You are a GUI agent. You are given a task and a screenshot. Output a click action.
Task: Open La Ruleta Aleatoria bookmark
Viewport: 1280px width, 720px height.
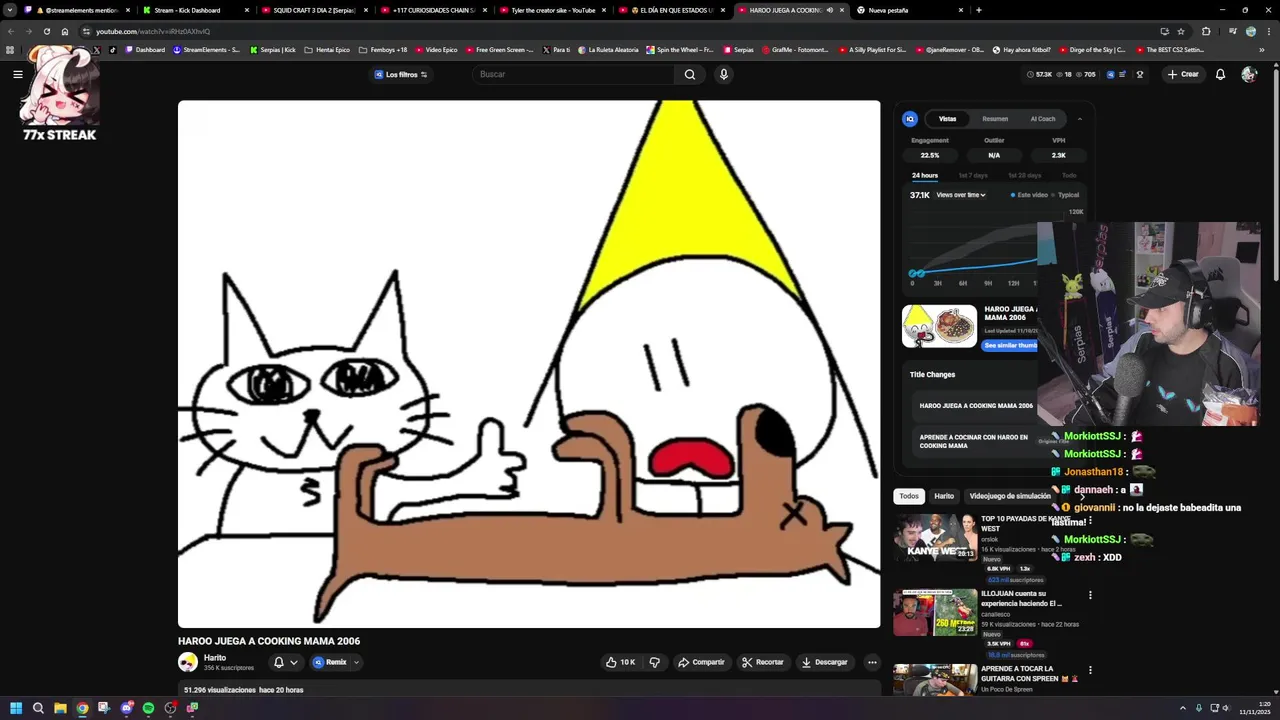[x=608, y=49]
